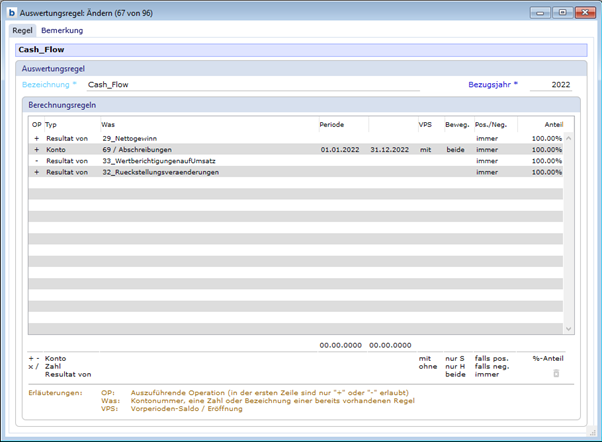
Task: Close the Auswertungsregel window
Action: [x=584, y=12]
